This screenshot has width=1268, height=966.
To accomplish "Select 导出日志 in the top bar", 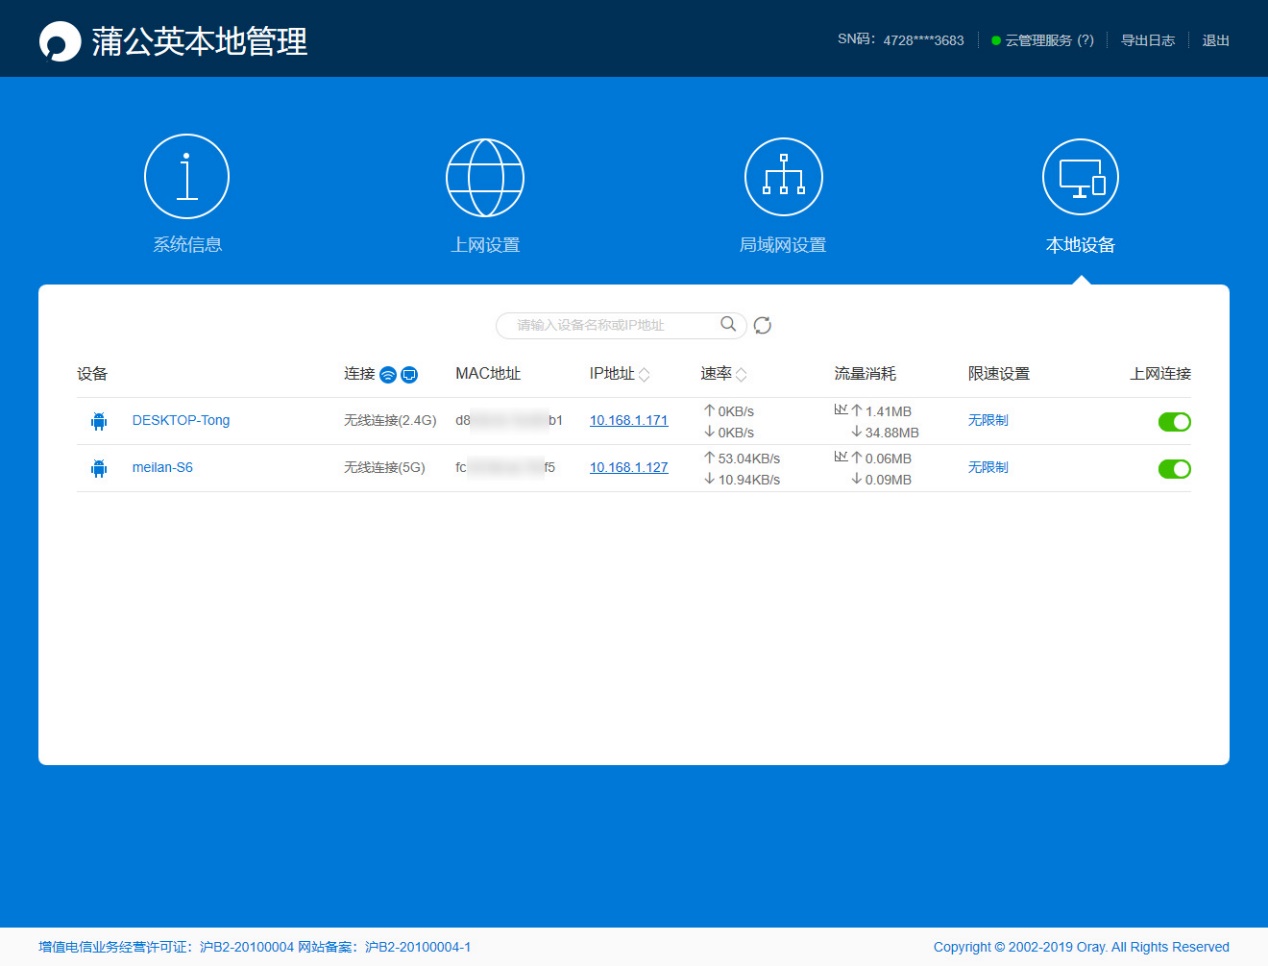I will click(1148, 41).
